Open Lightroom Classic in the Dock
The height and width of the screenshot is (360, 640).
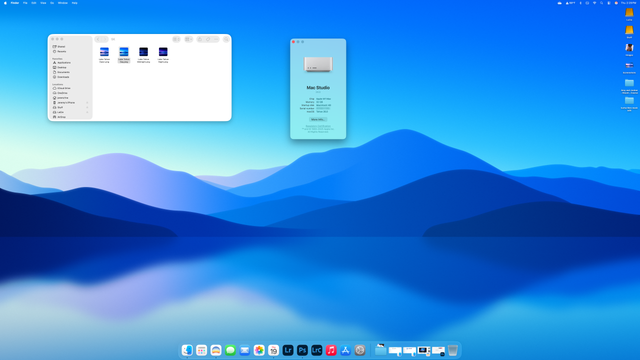[317, 350]
